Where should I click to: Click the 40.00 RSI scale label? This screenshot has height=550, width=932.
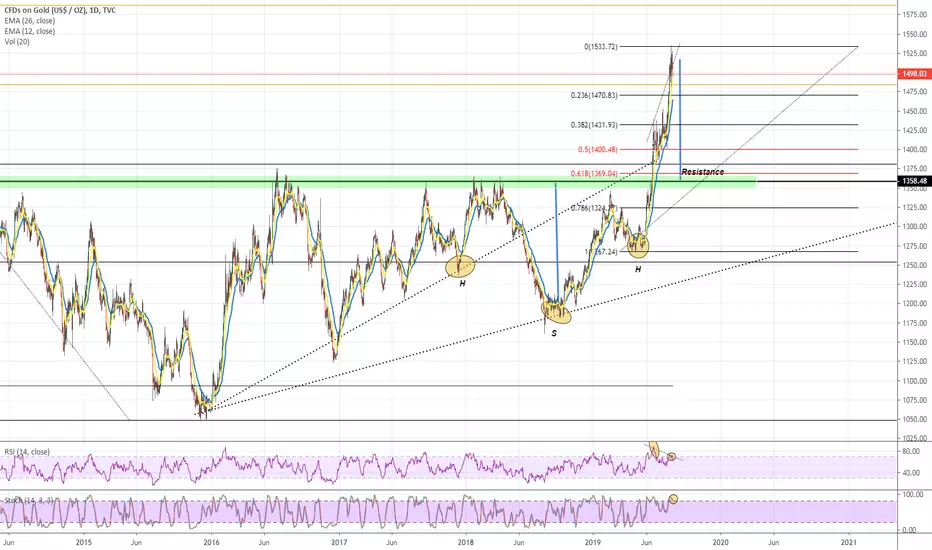[911, 473]
